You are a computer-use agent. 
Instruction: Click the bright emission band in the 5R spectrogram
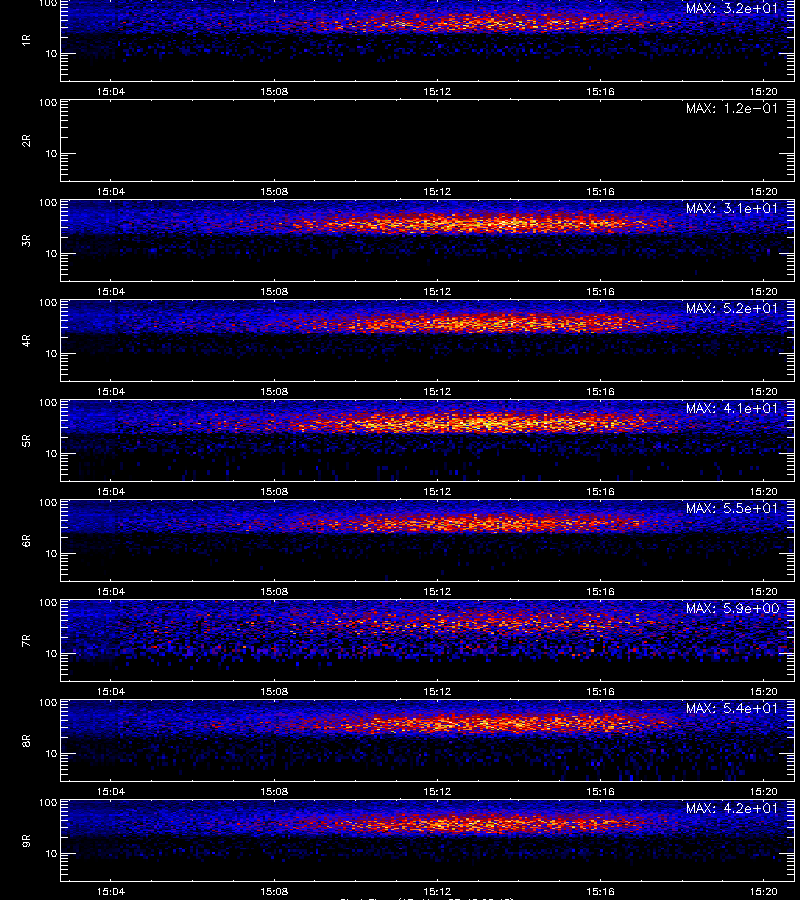coord(476,423)
